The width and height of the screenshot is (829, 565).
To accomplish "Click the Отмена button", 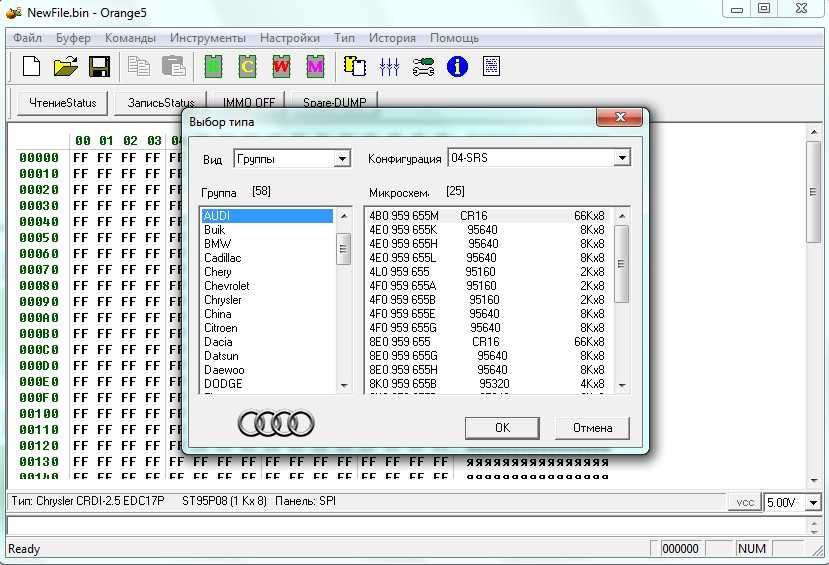I will click(x=592, y=428).
